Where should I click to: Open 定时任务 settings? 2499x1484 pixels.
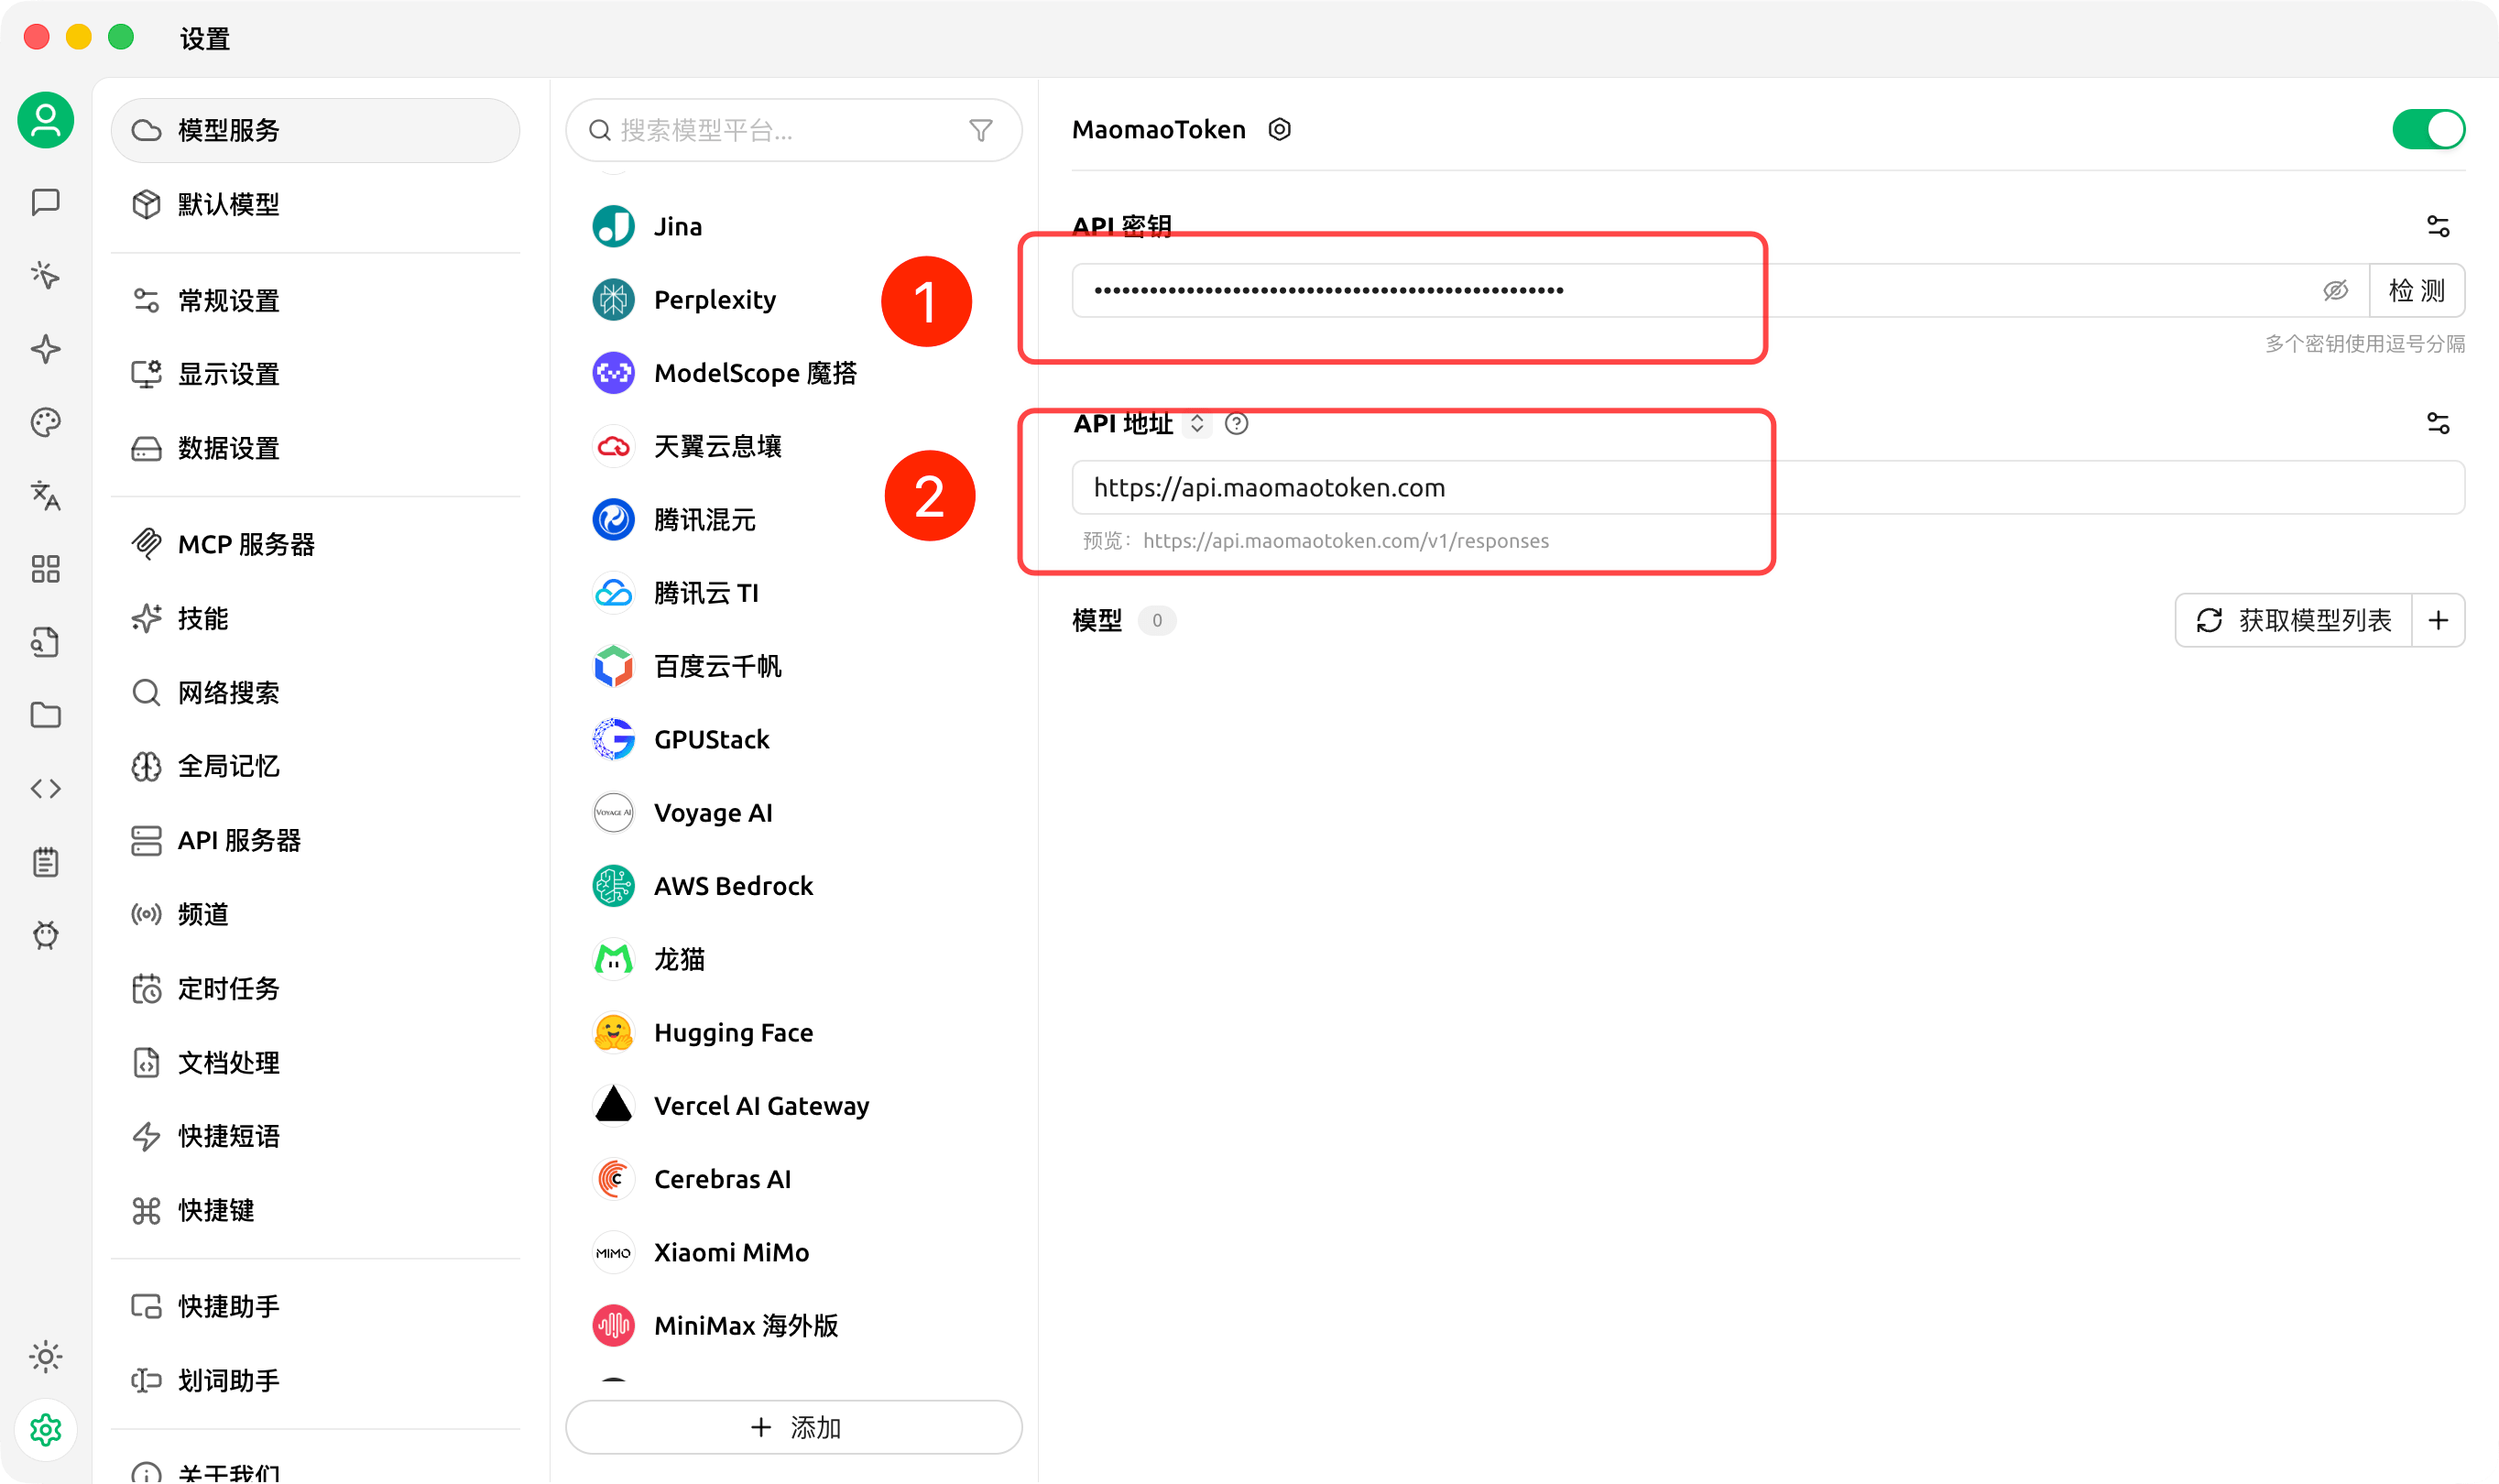pos(315,988)
